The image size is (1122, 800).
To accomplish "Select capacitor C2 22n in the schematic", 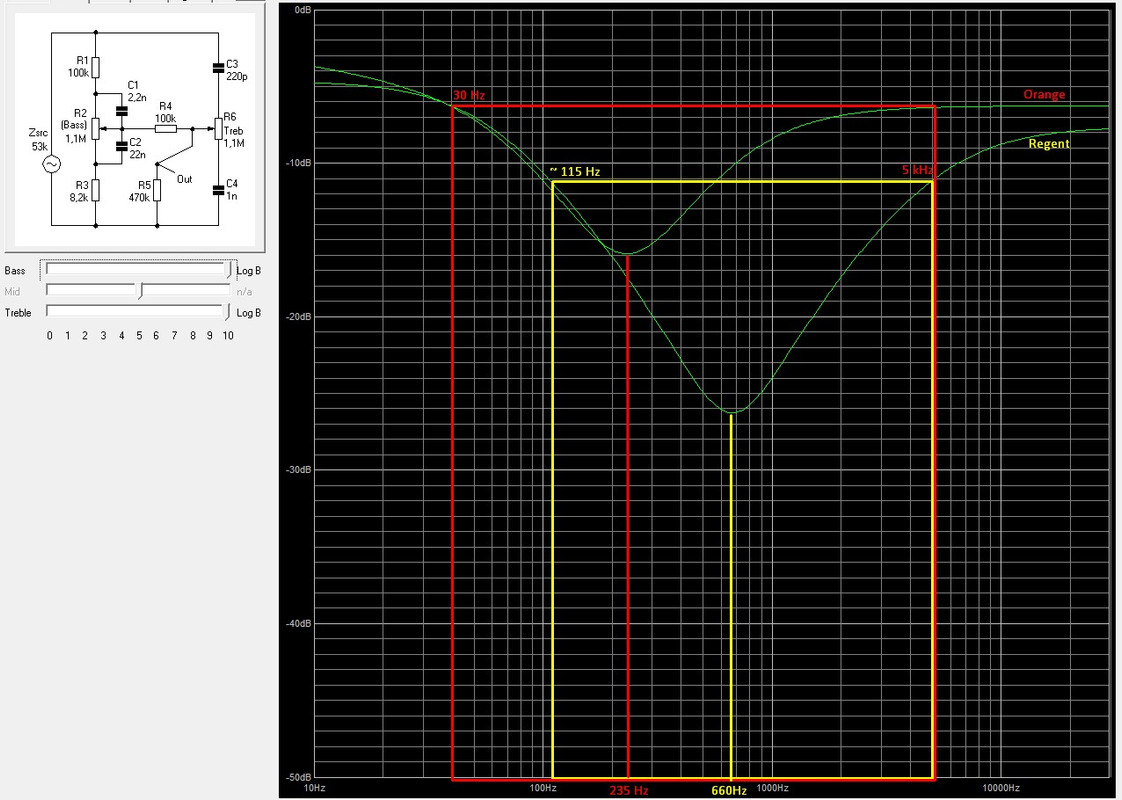I will point(122,147).
